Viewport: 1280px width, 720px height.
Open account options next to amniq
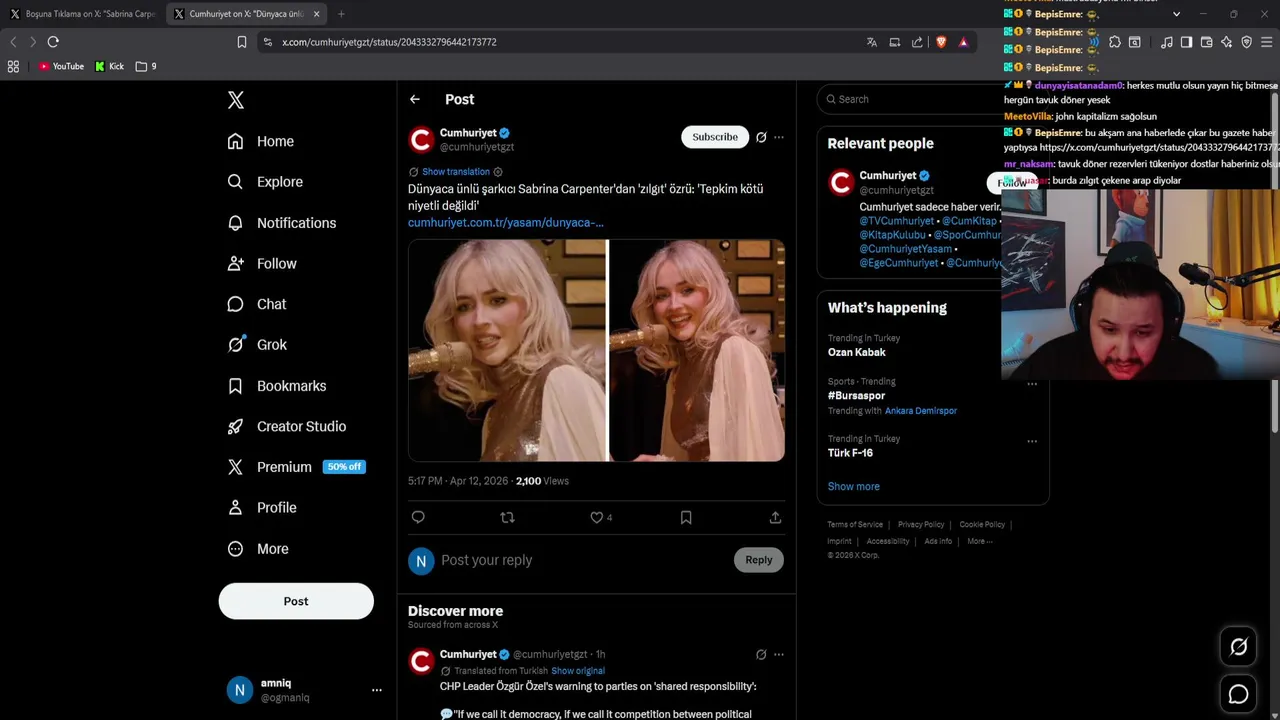click(x=377, y=690)
